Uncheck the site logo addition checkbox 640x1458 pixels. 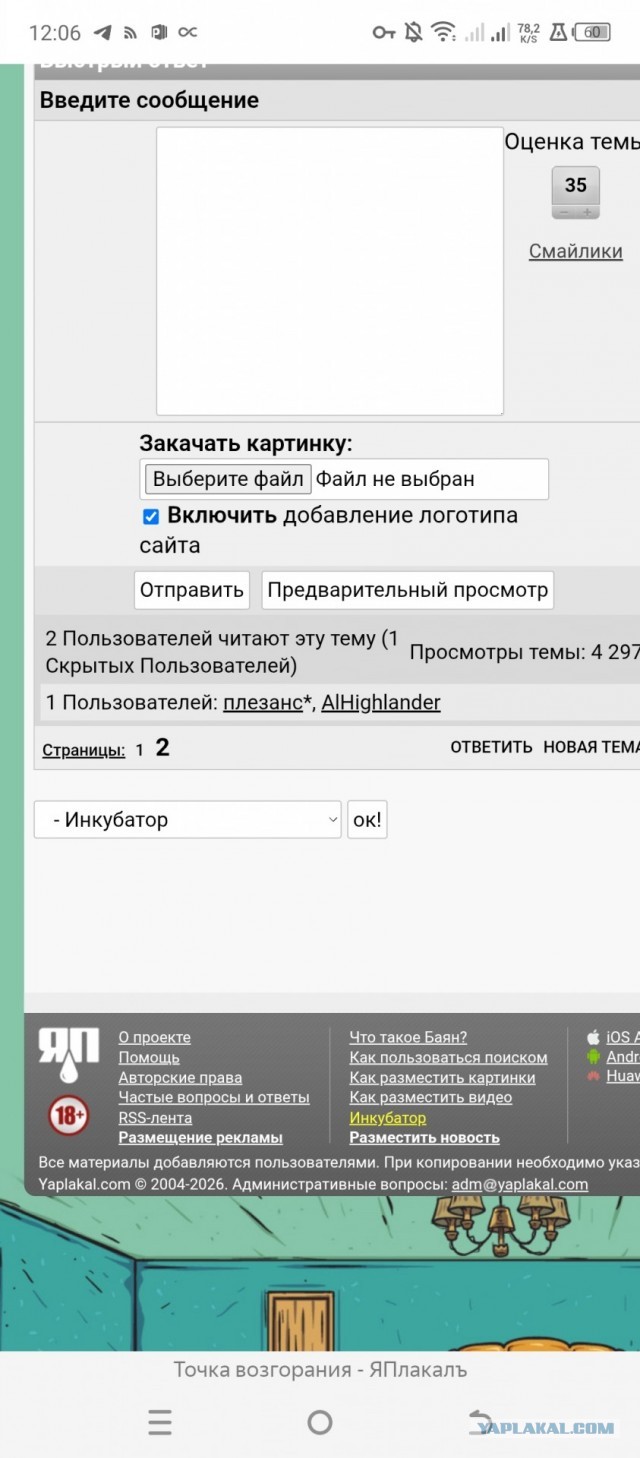(151, 516)
